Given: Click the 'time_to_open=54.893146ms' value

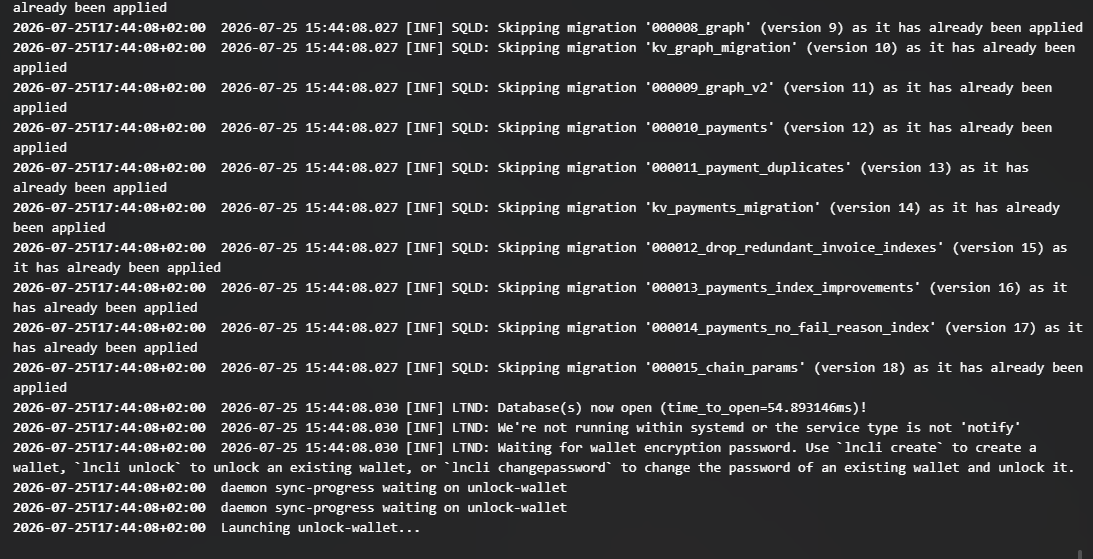Looking at the screenshot, I should (x=759, y=408).
